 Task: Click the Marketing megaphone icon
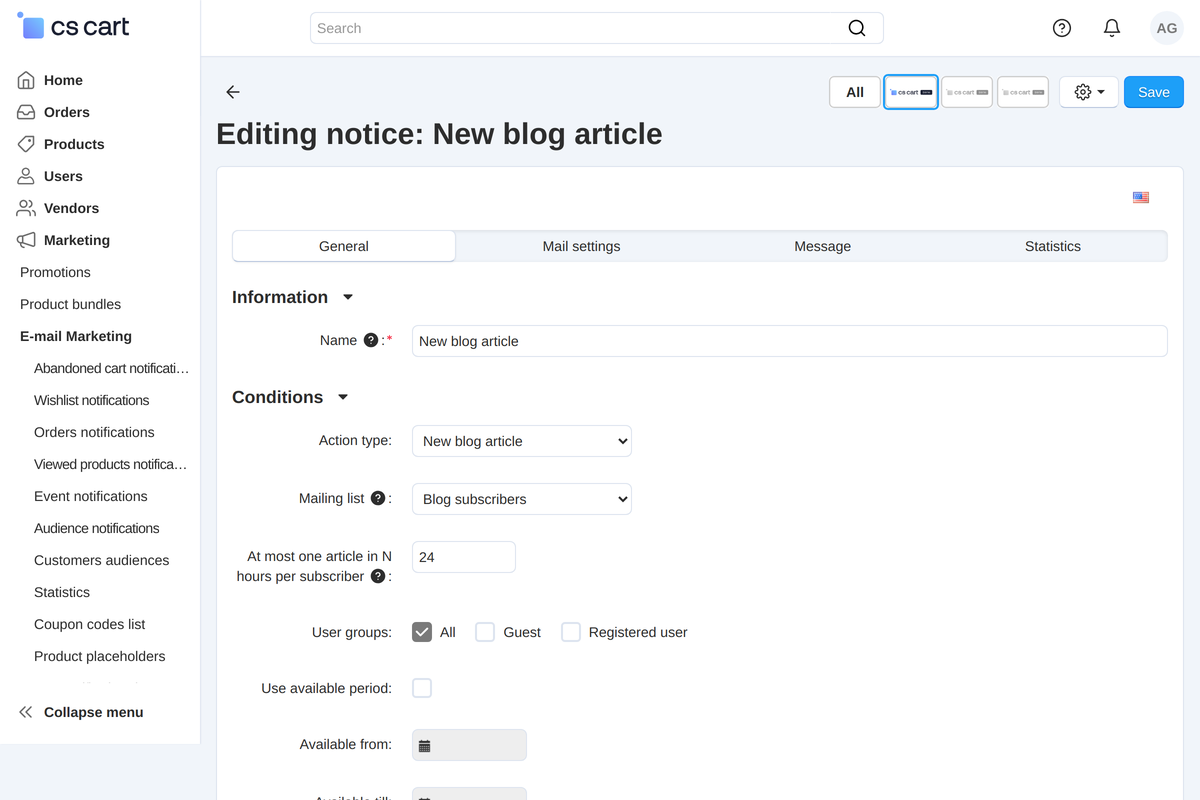point(26,240)
